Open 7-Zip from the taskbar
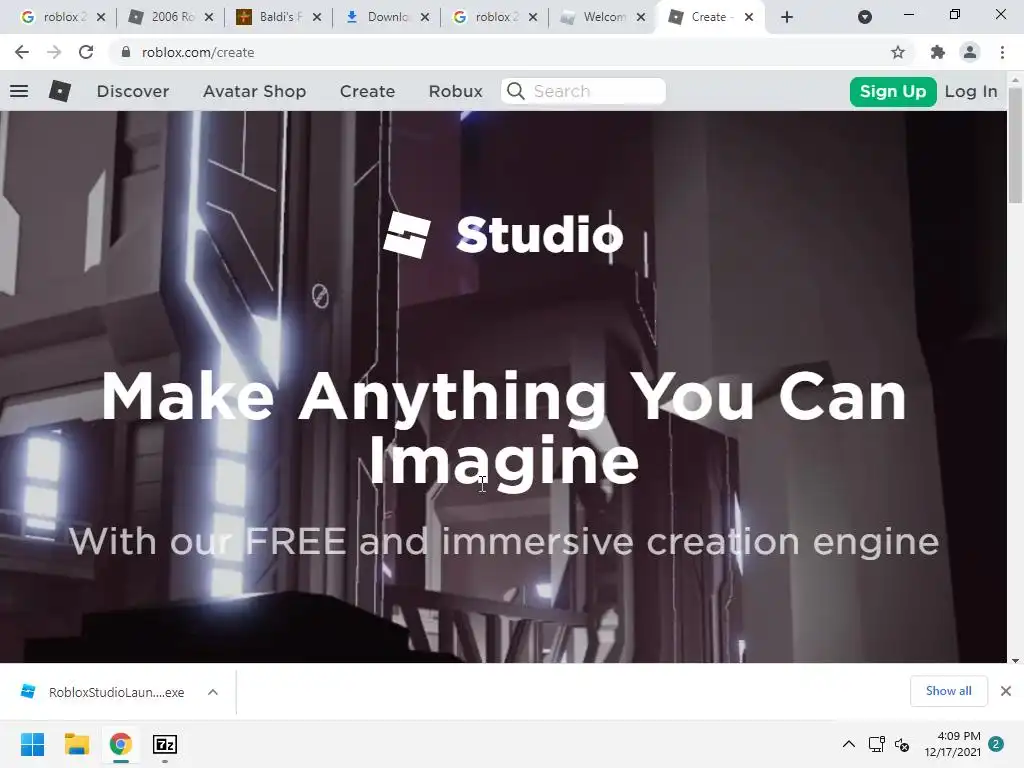1024x768 pixels. click(165, 744)
